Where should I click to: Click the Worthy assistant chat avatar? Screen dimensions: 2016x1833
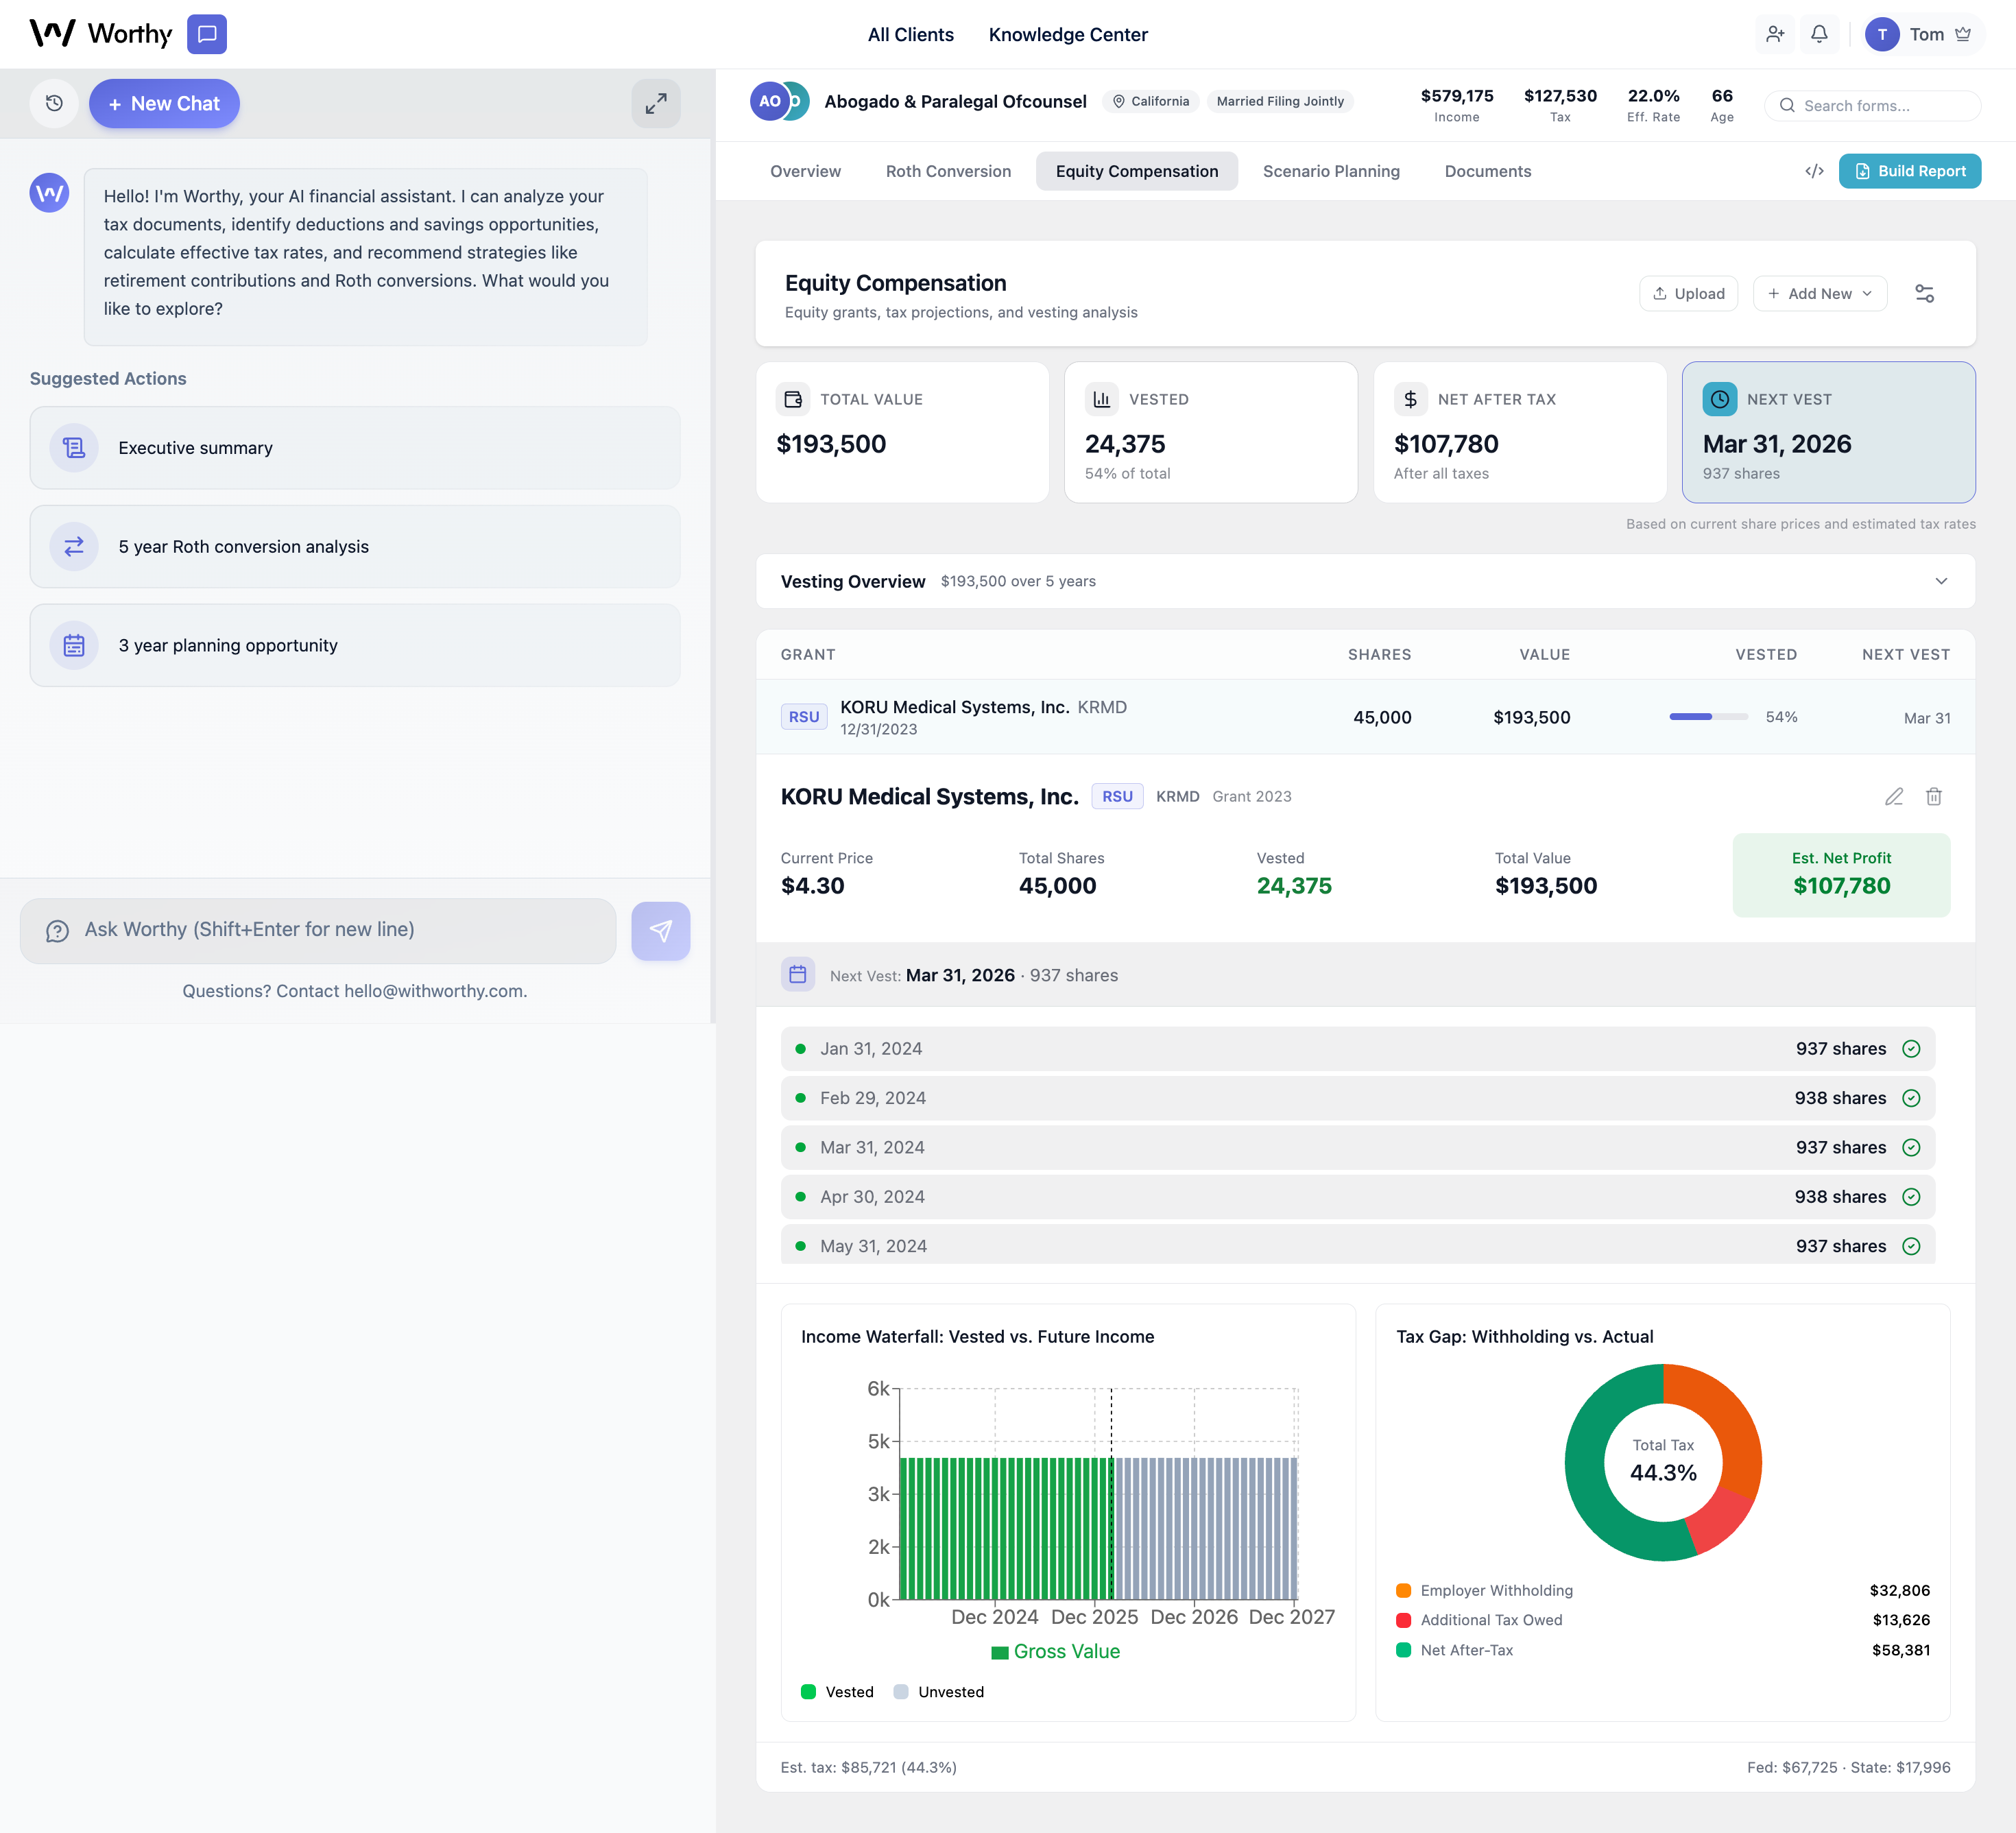[x=49, y=192]
